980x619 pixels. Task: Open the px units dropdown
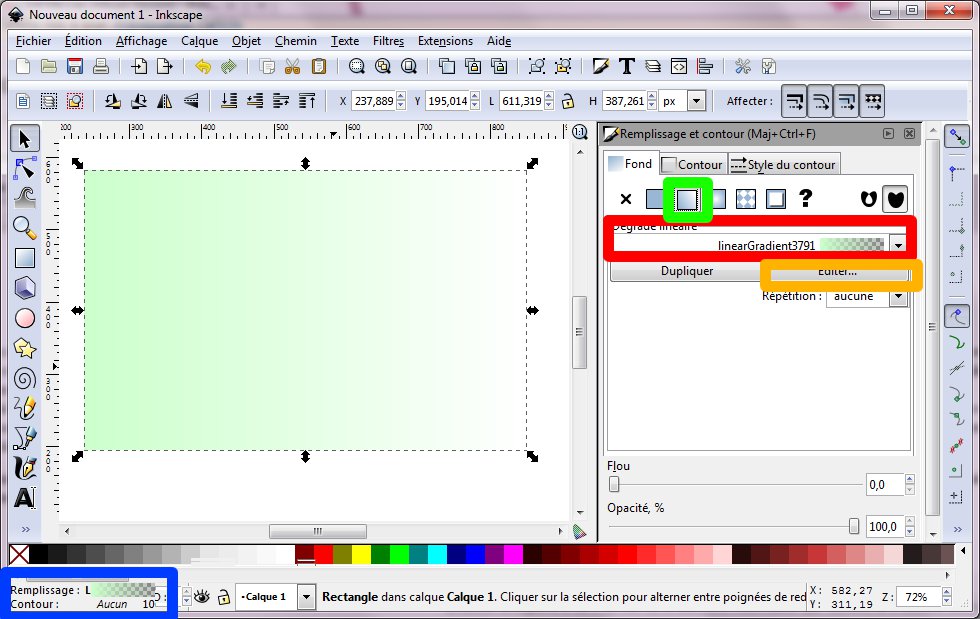696,101
